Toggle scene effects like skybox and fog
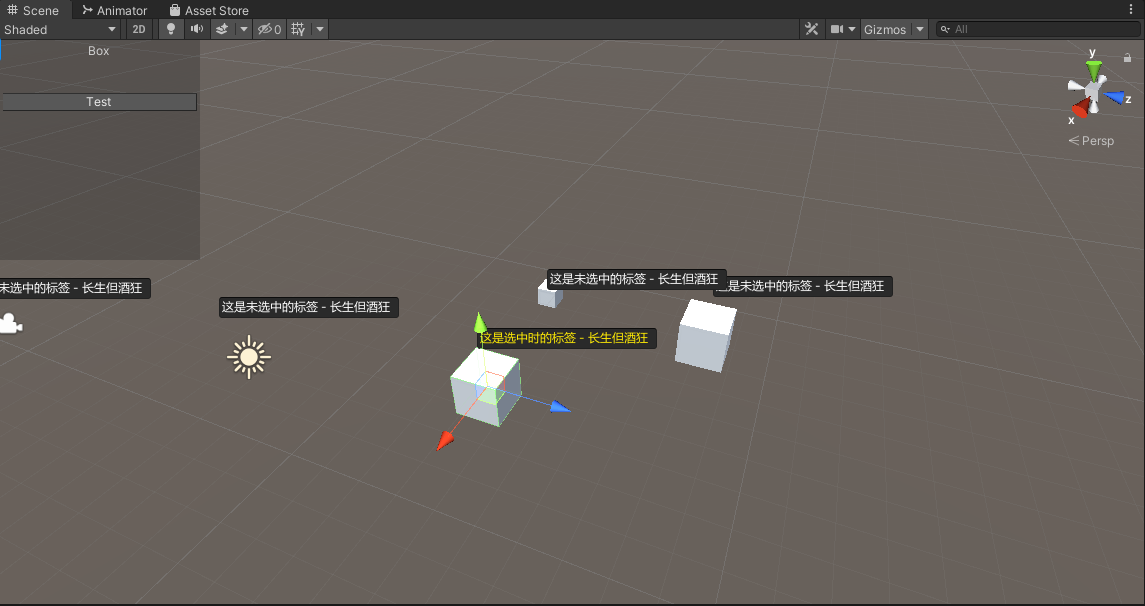Image resolution: width=1145 pixels, height=606 pixels. tap(223, 29)
